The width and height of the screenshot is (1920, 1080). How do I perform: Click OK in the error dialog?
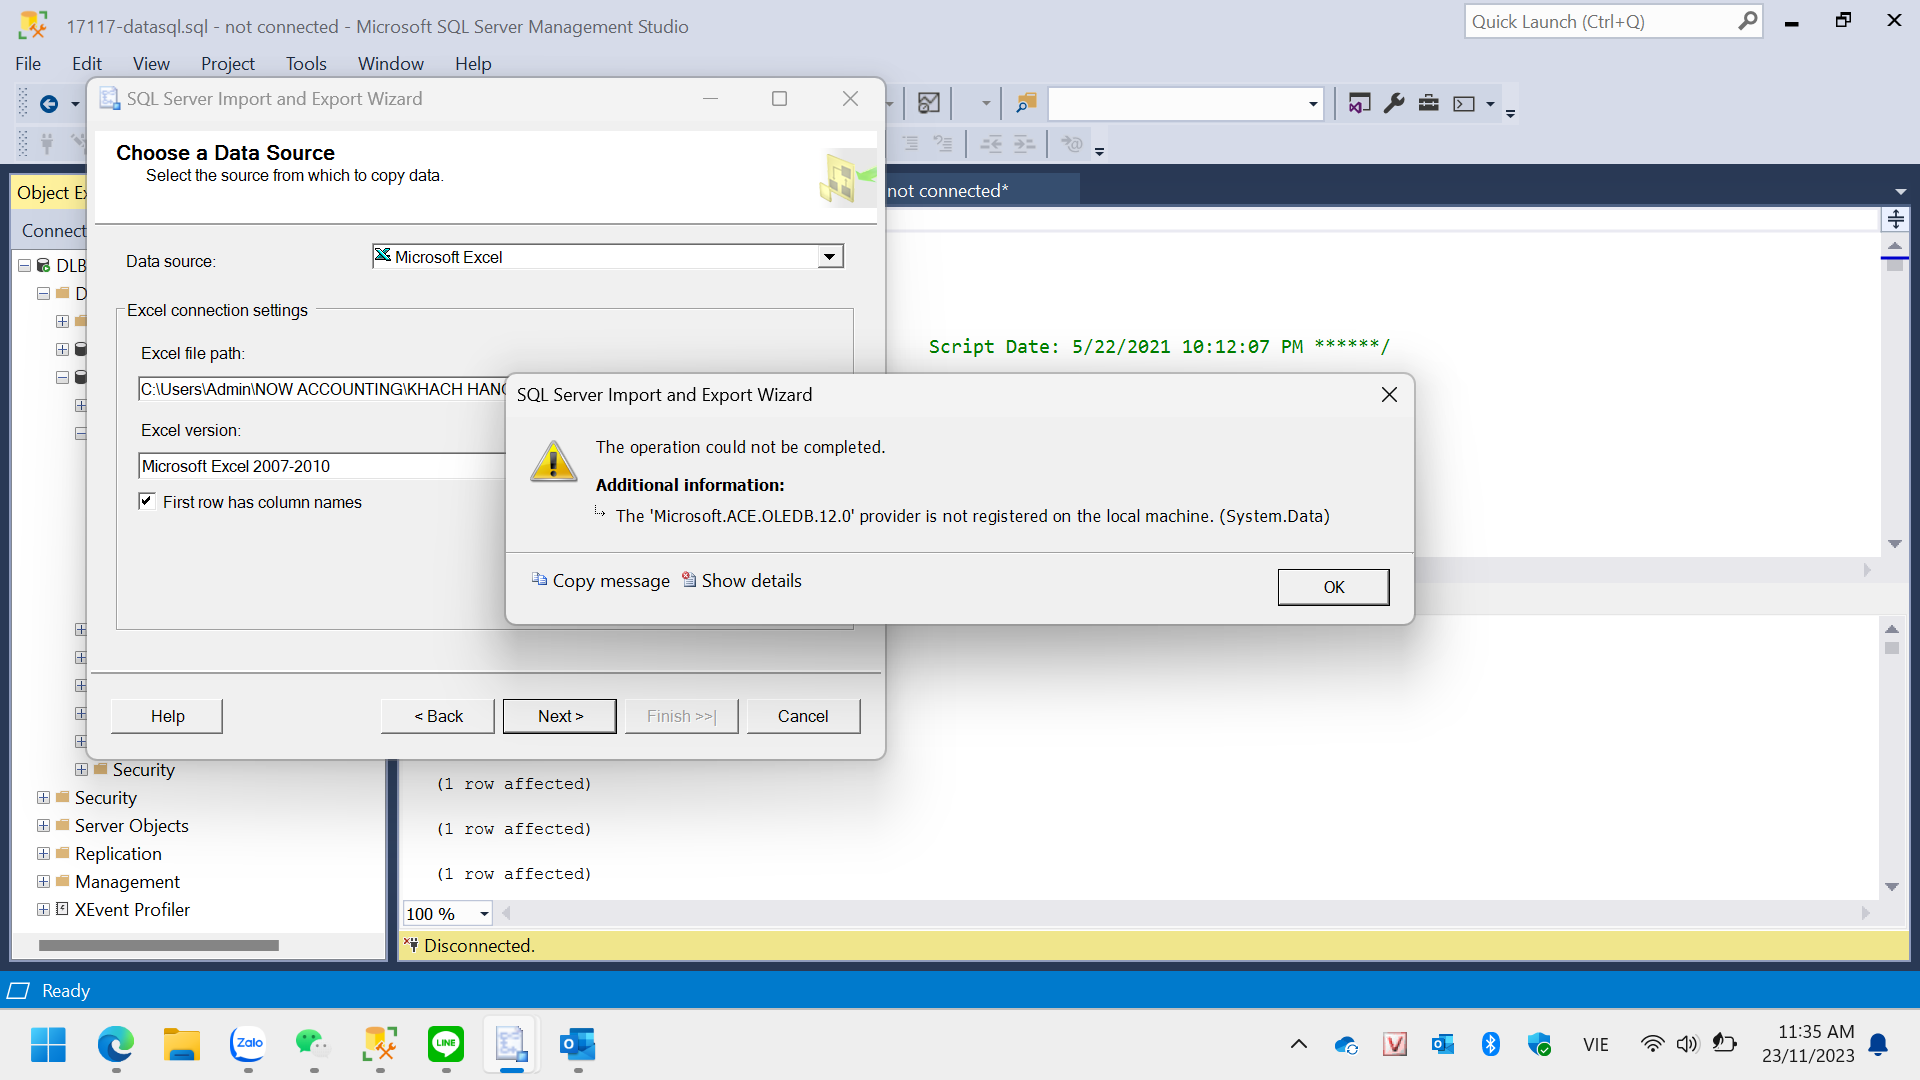(1333, 587)
